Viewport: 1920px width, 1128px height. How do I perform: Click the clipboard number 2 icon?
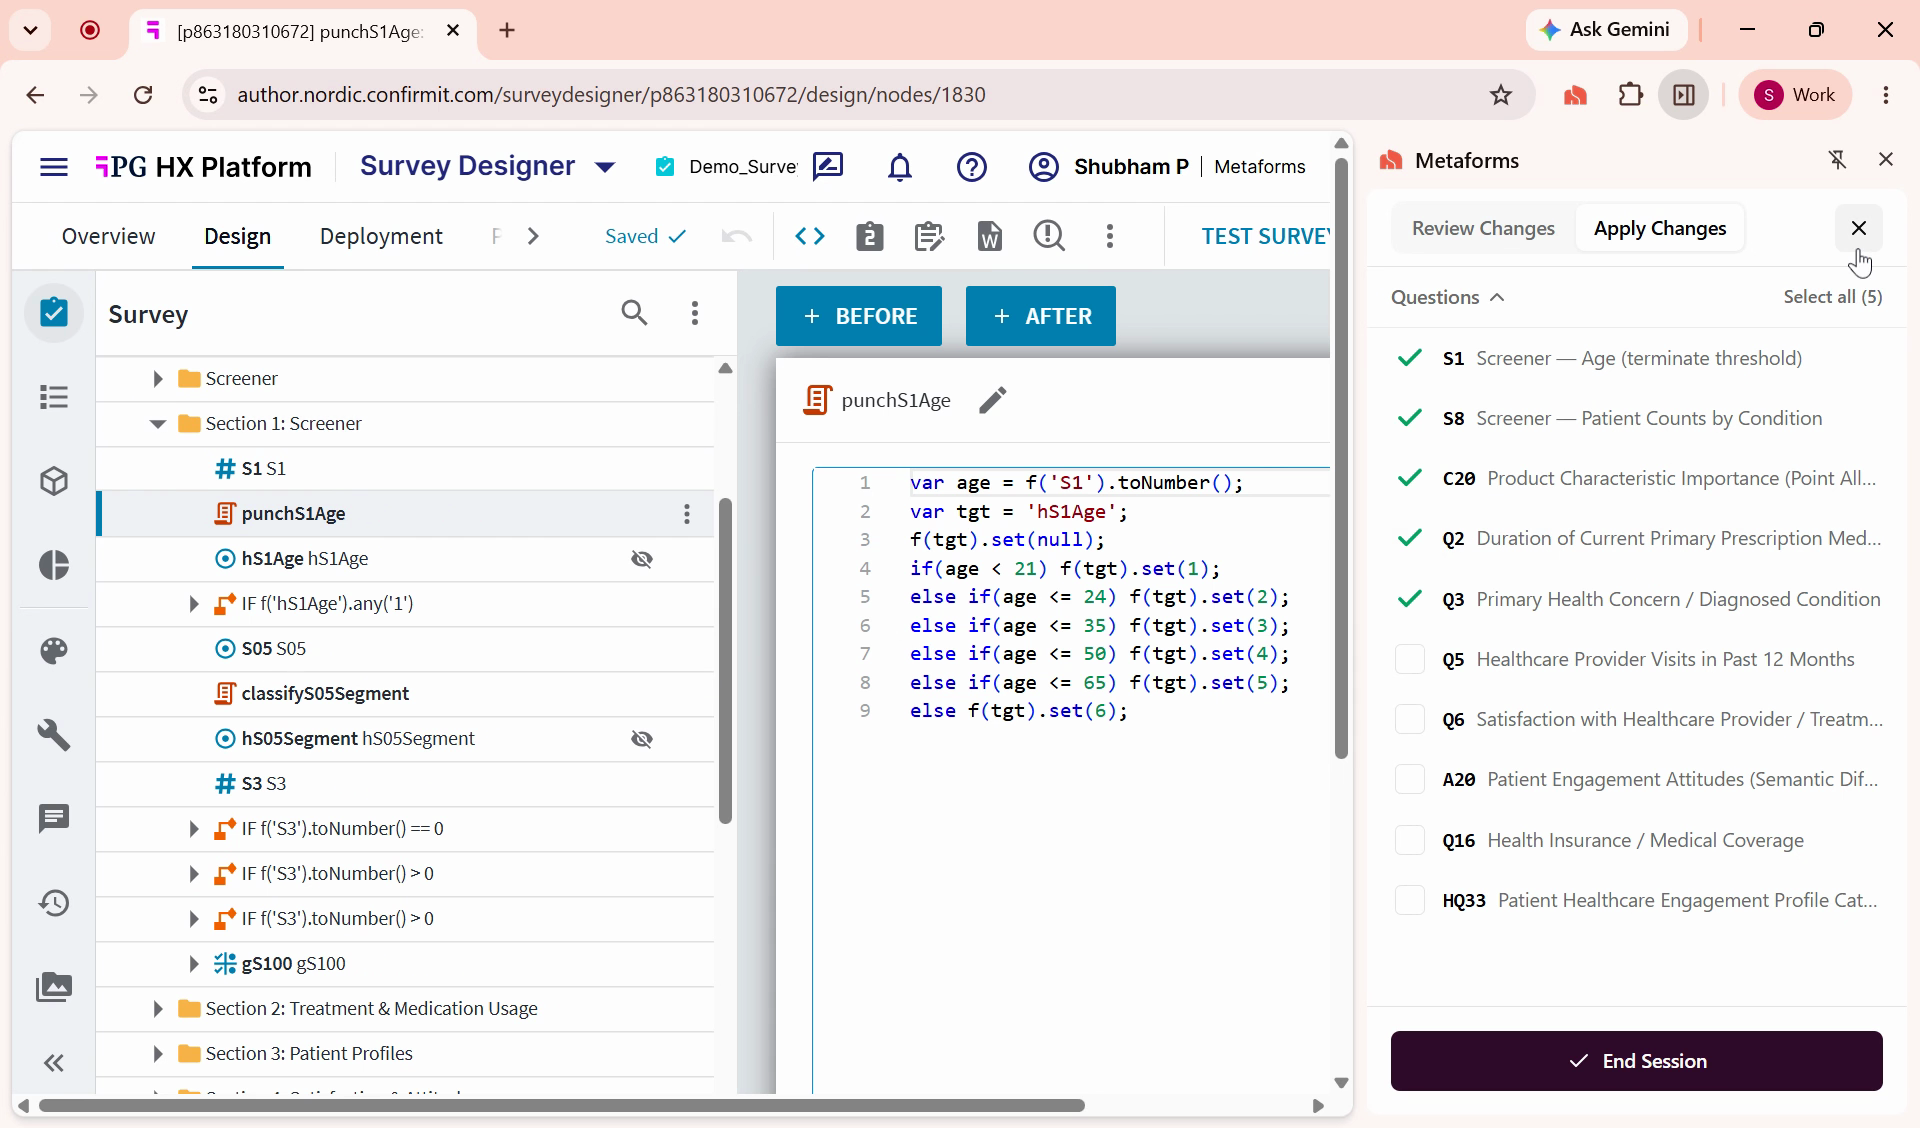pyautogui.click(x=870, y=236)
